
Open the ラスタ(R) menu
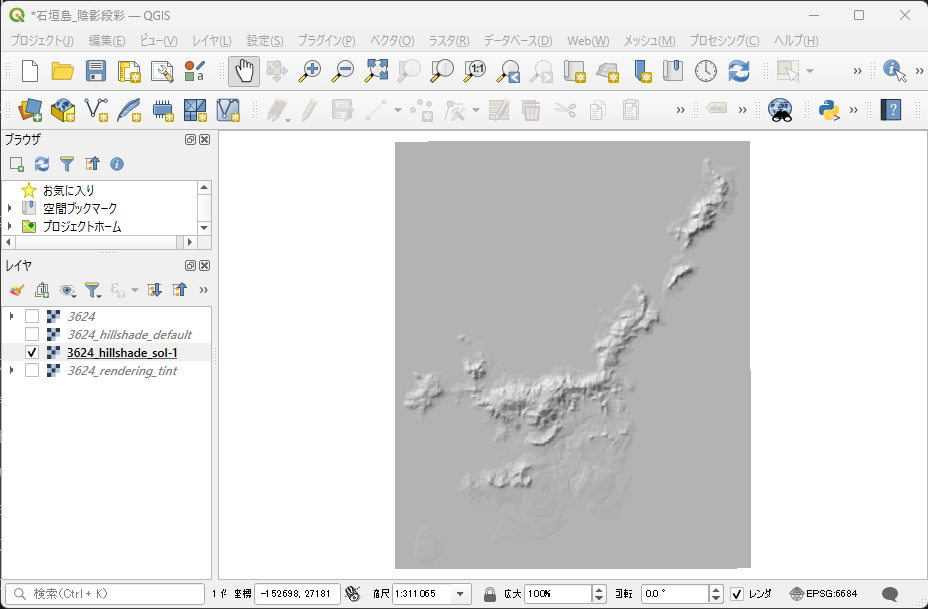(448, 41)
